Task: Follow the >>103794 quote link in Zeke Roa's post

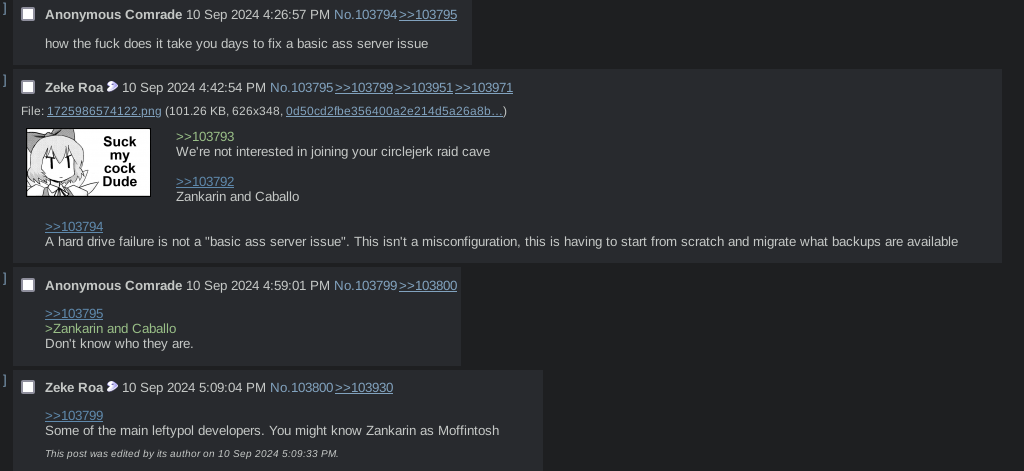Action: pos(74,226)
